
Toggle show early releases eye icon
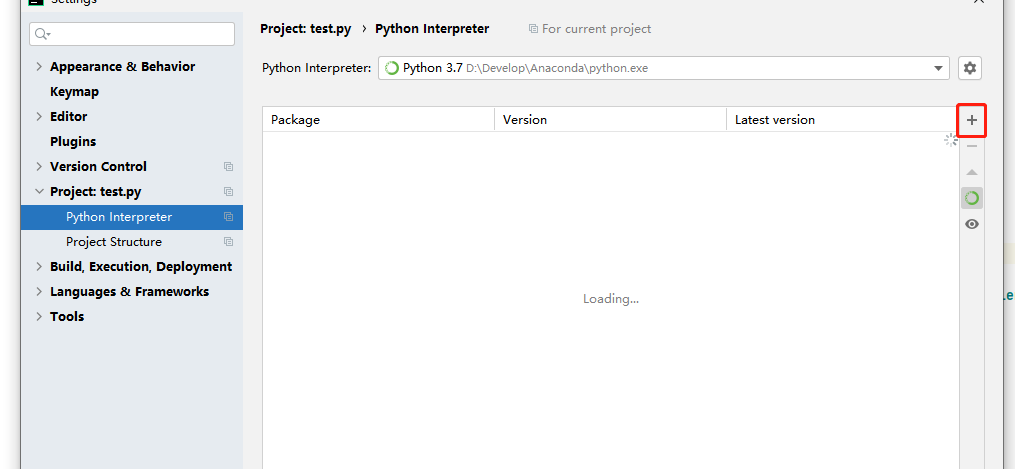point(972,224)
